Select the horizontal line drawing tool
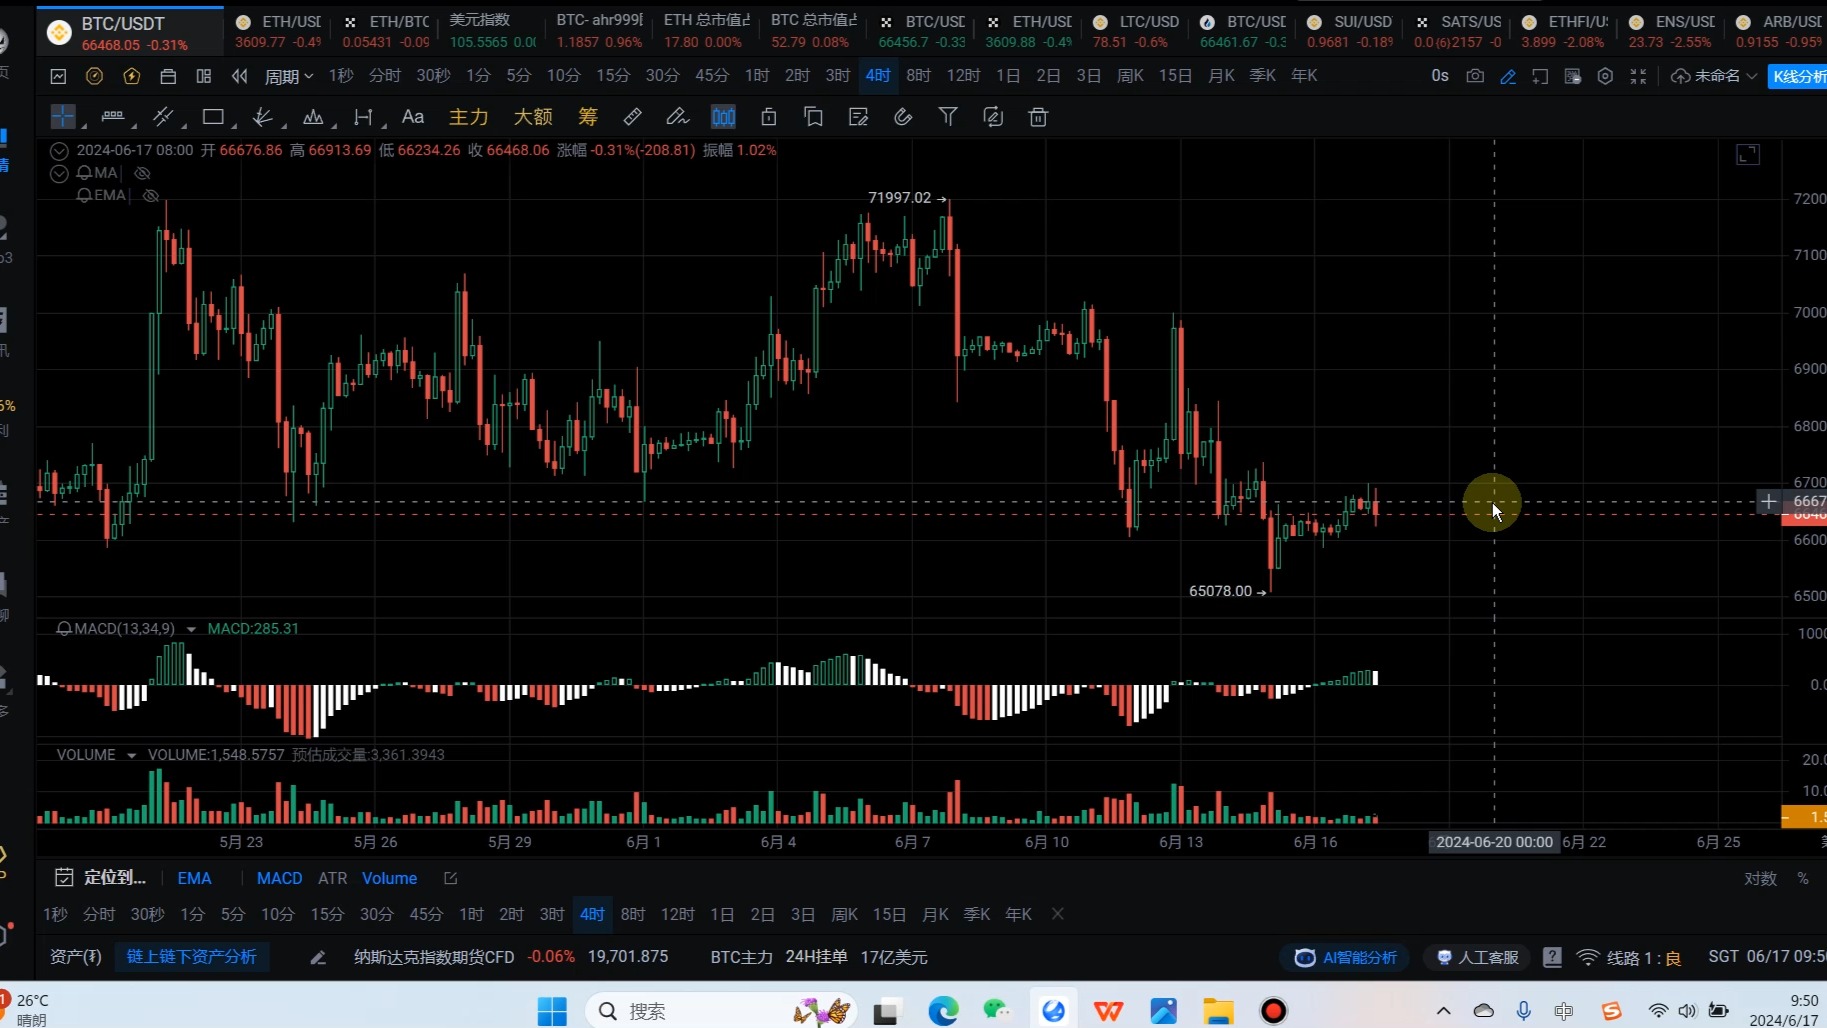Viewport: 1827px width, 1028px height. point(113,117)
